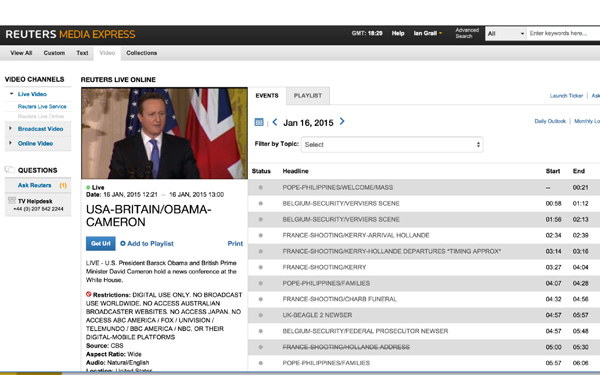
Task: Select the Video tab
Action: (107, 53)
